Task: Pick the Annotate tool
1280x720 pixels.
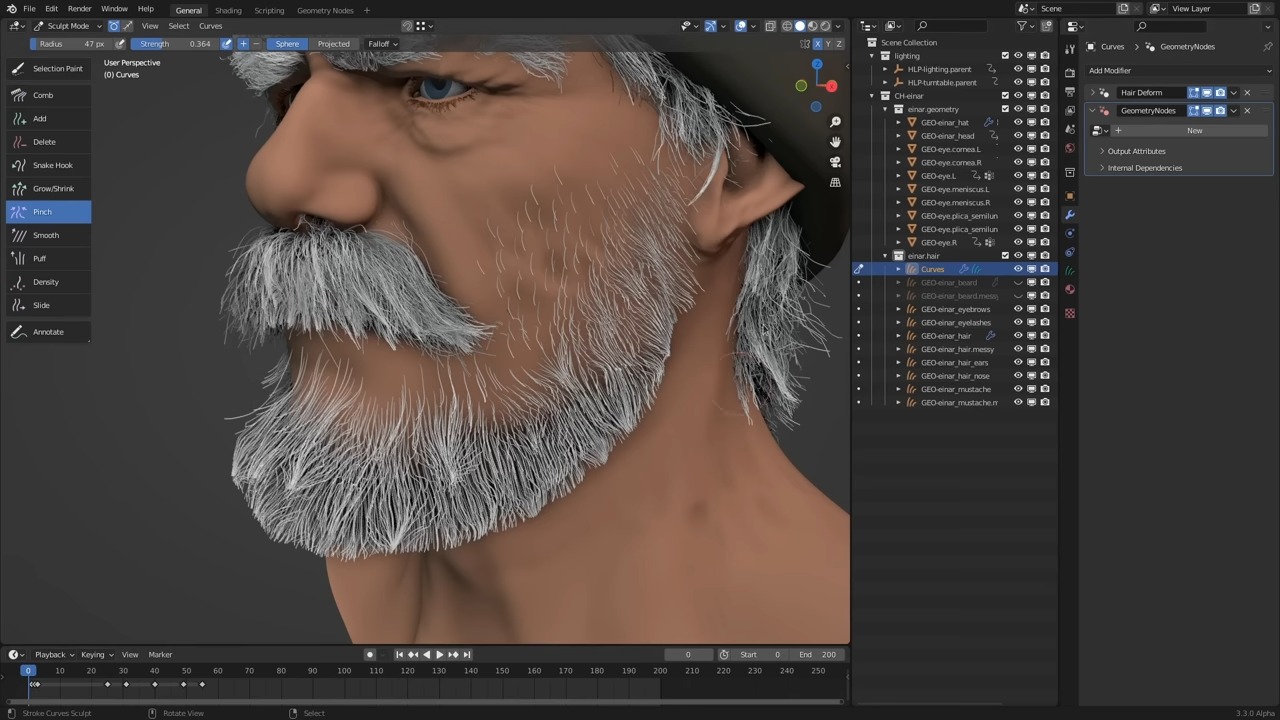Action: click(47, 332)
